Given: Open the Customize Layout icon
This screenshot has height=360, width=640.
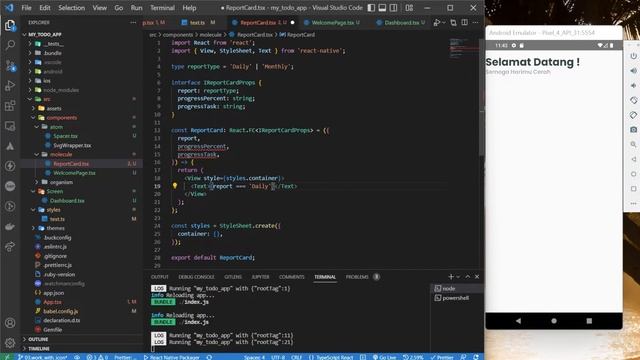Looking at the screenshot, I should [409, 8].
